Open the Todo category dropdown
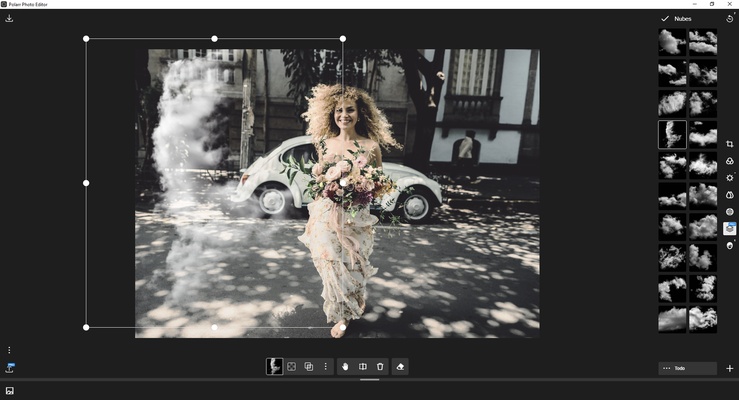Image resolution: width=739 pixels, height=400 pixels. coord(687,368)
